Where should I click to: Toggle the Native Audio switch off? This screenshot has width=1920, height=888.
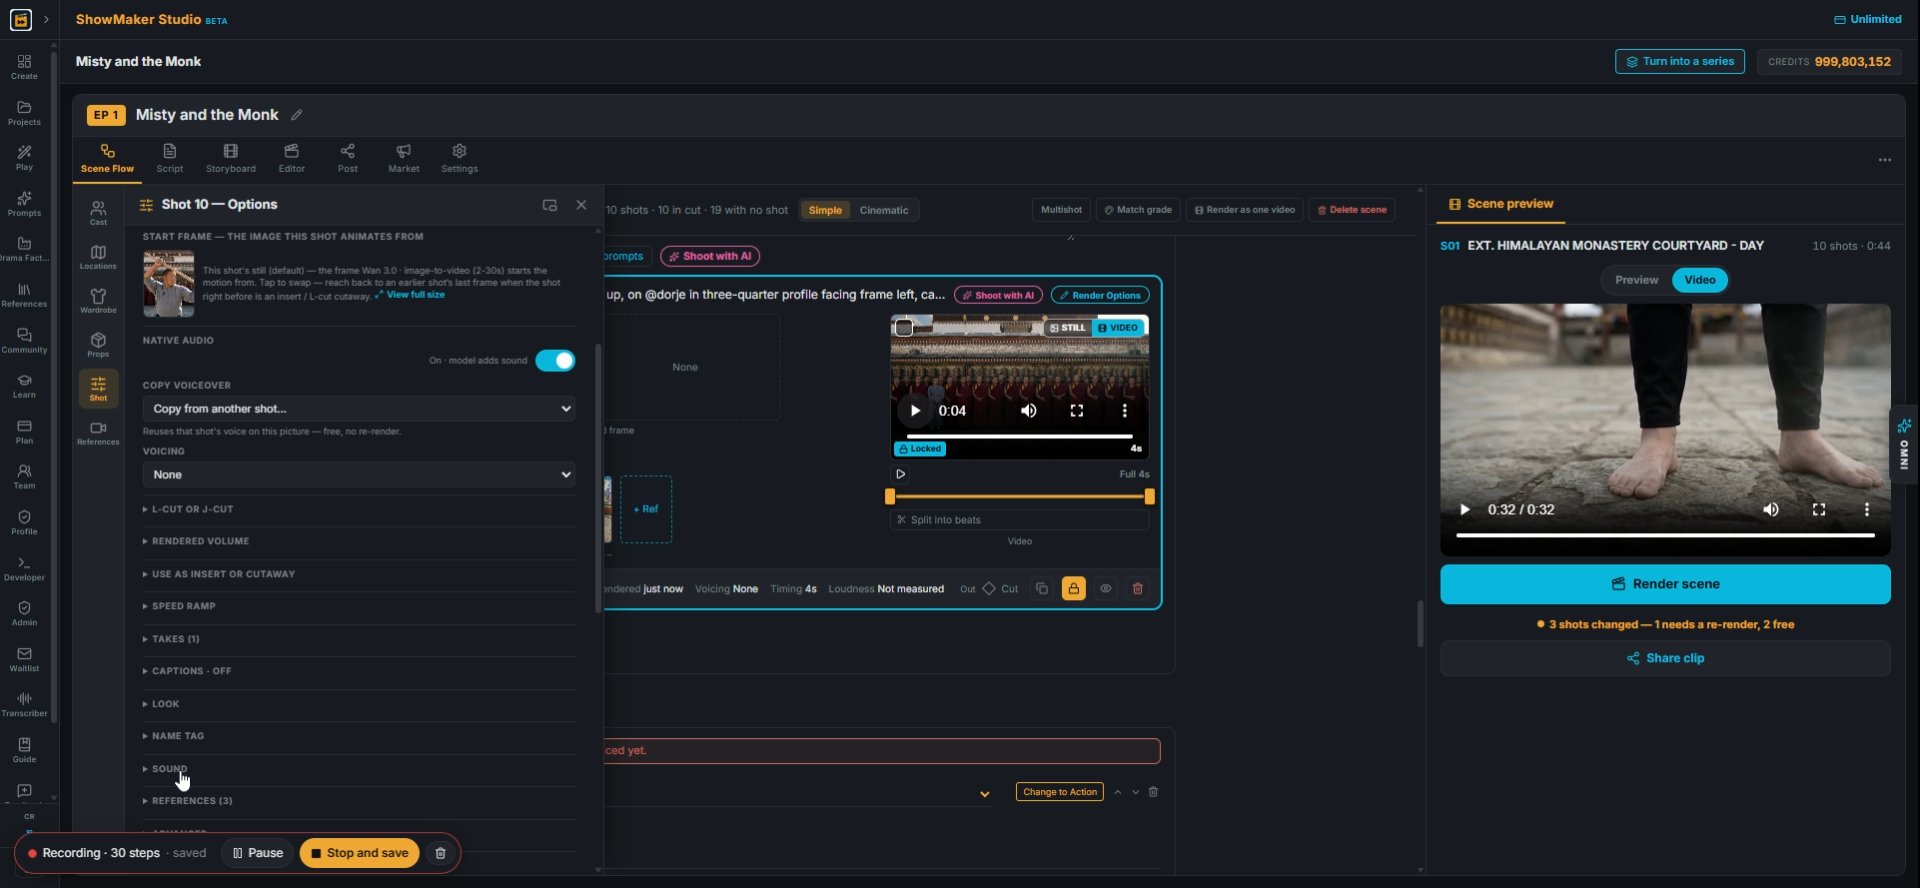coord(555,360)
